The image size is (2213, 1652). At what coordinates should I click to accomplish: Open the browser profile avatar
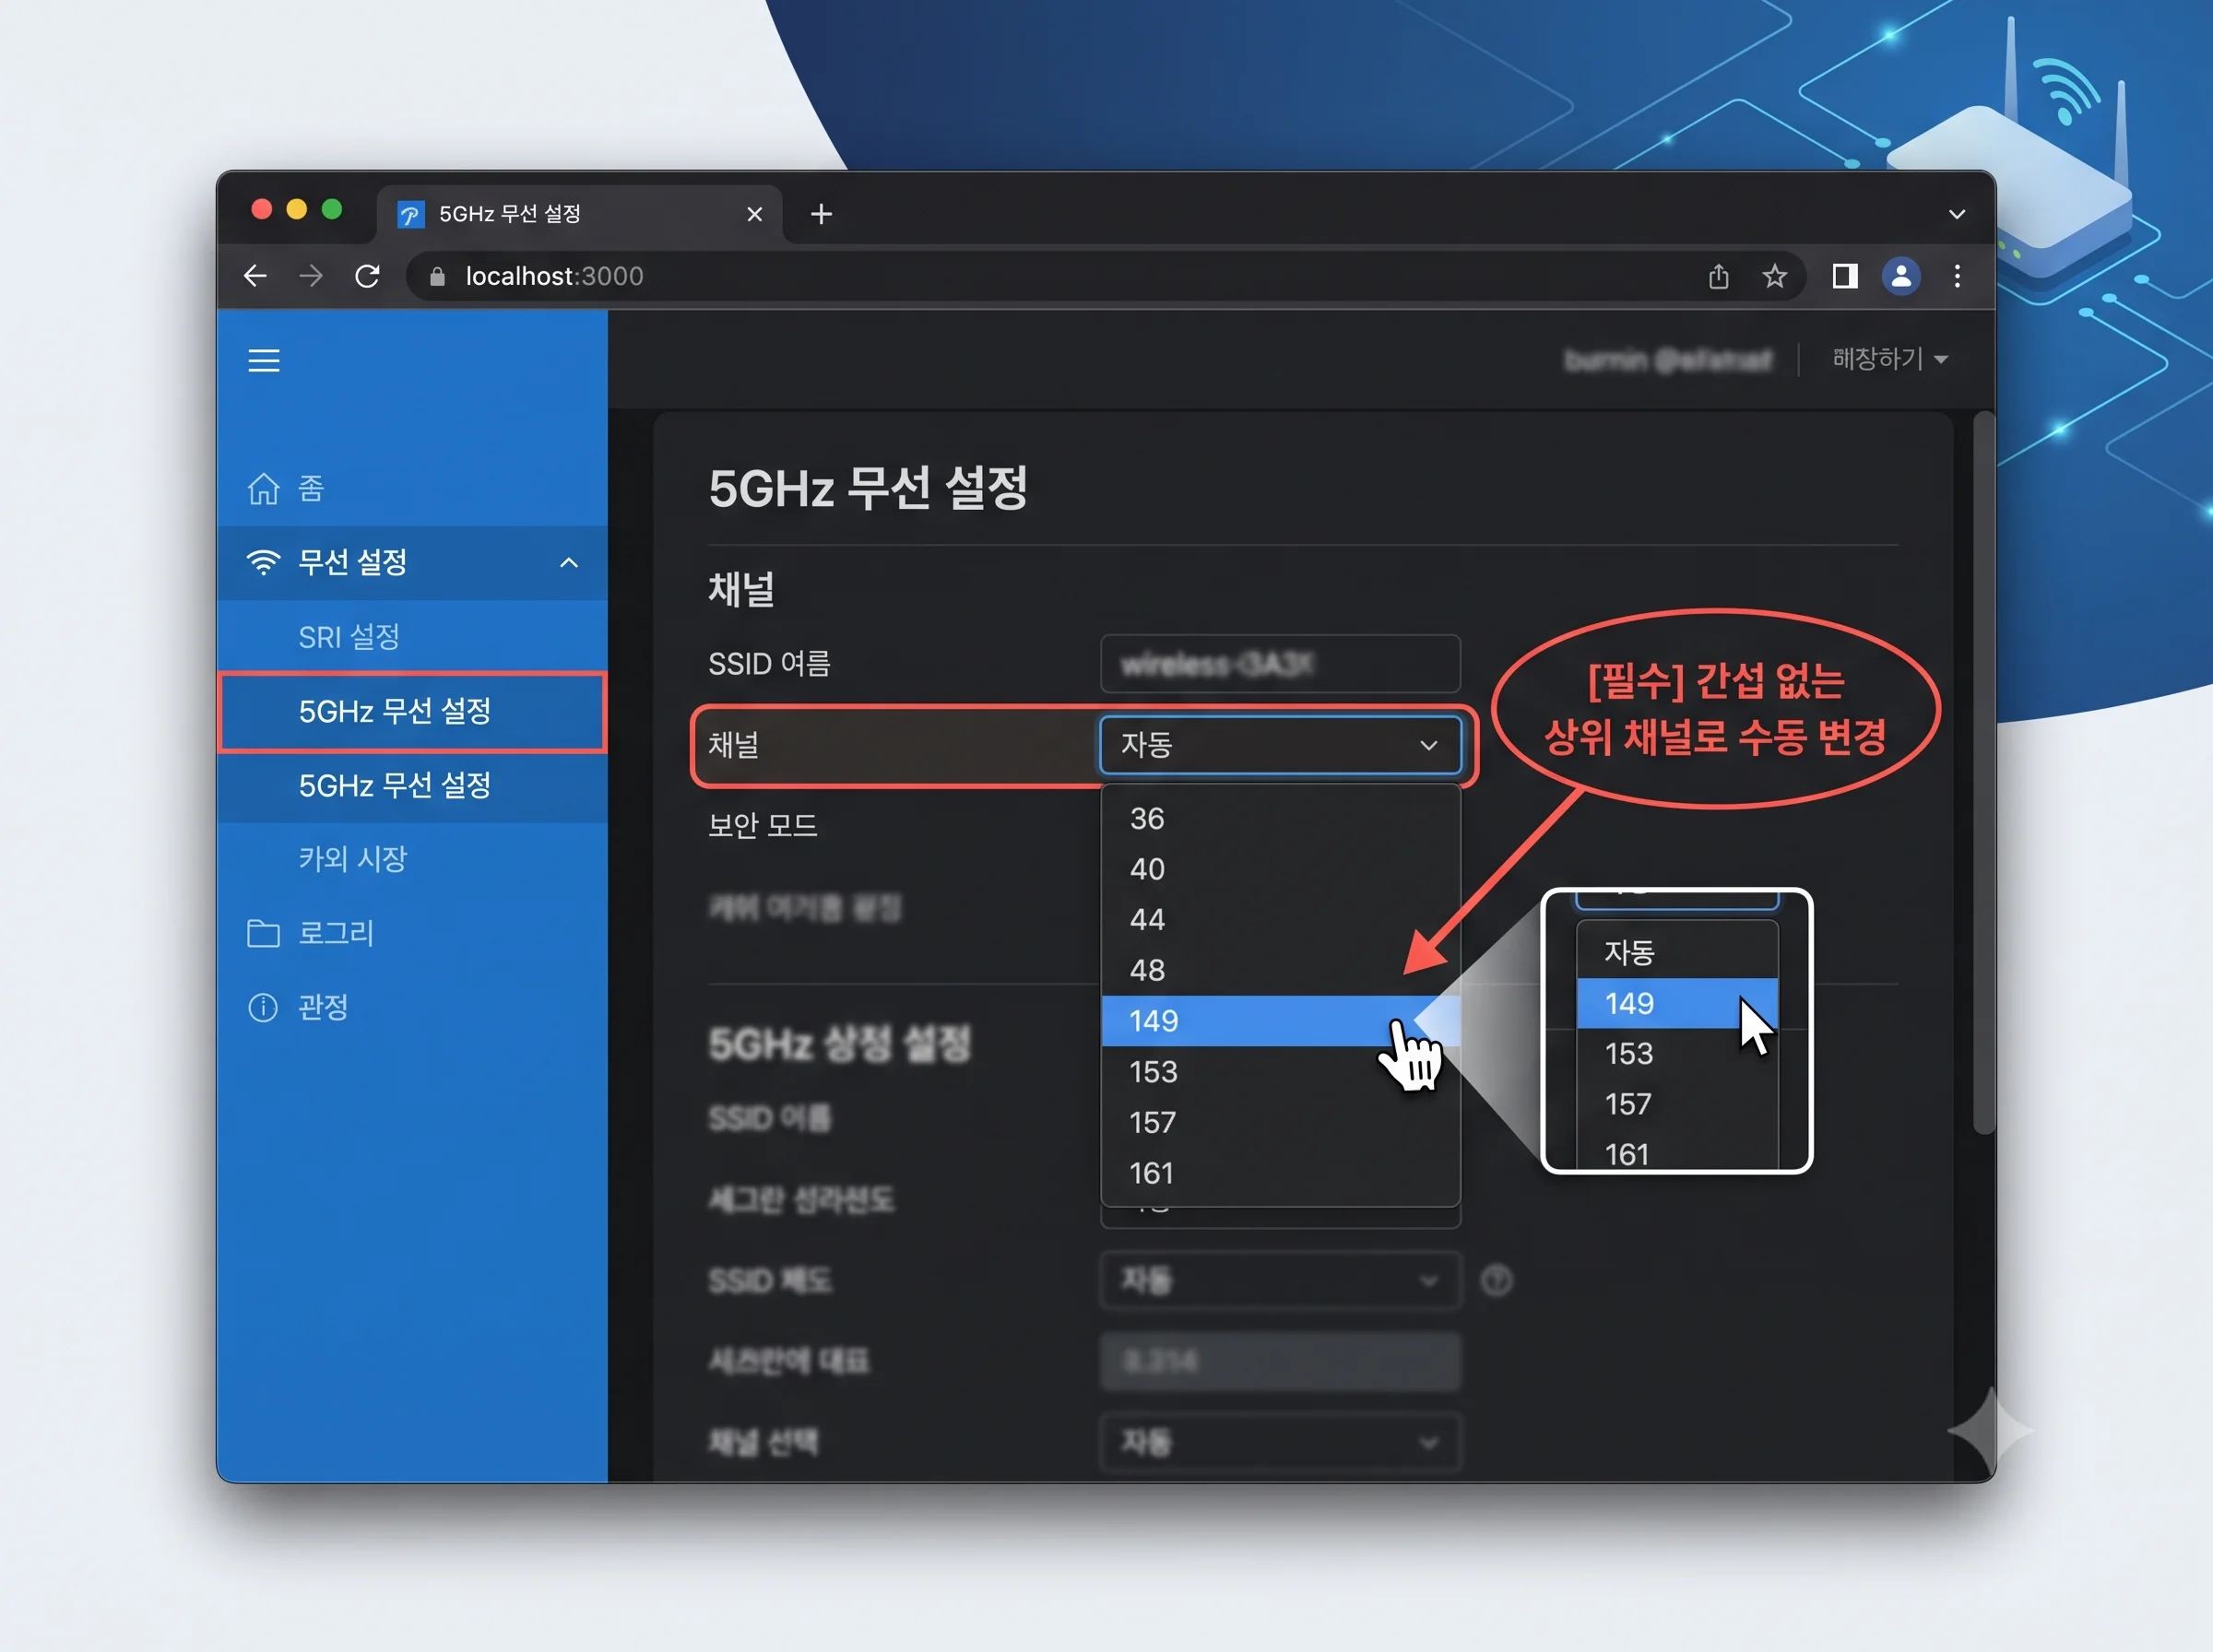(1901, 276)
